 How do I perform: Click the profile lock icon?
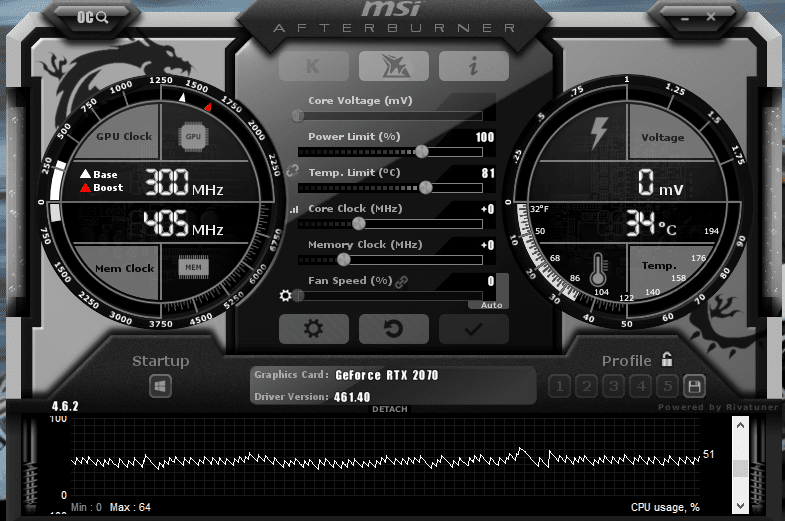[x=667, y=359]
